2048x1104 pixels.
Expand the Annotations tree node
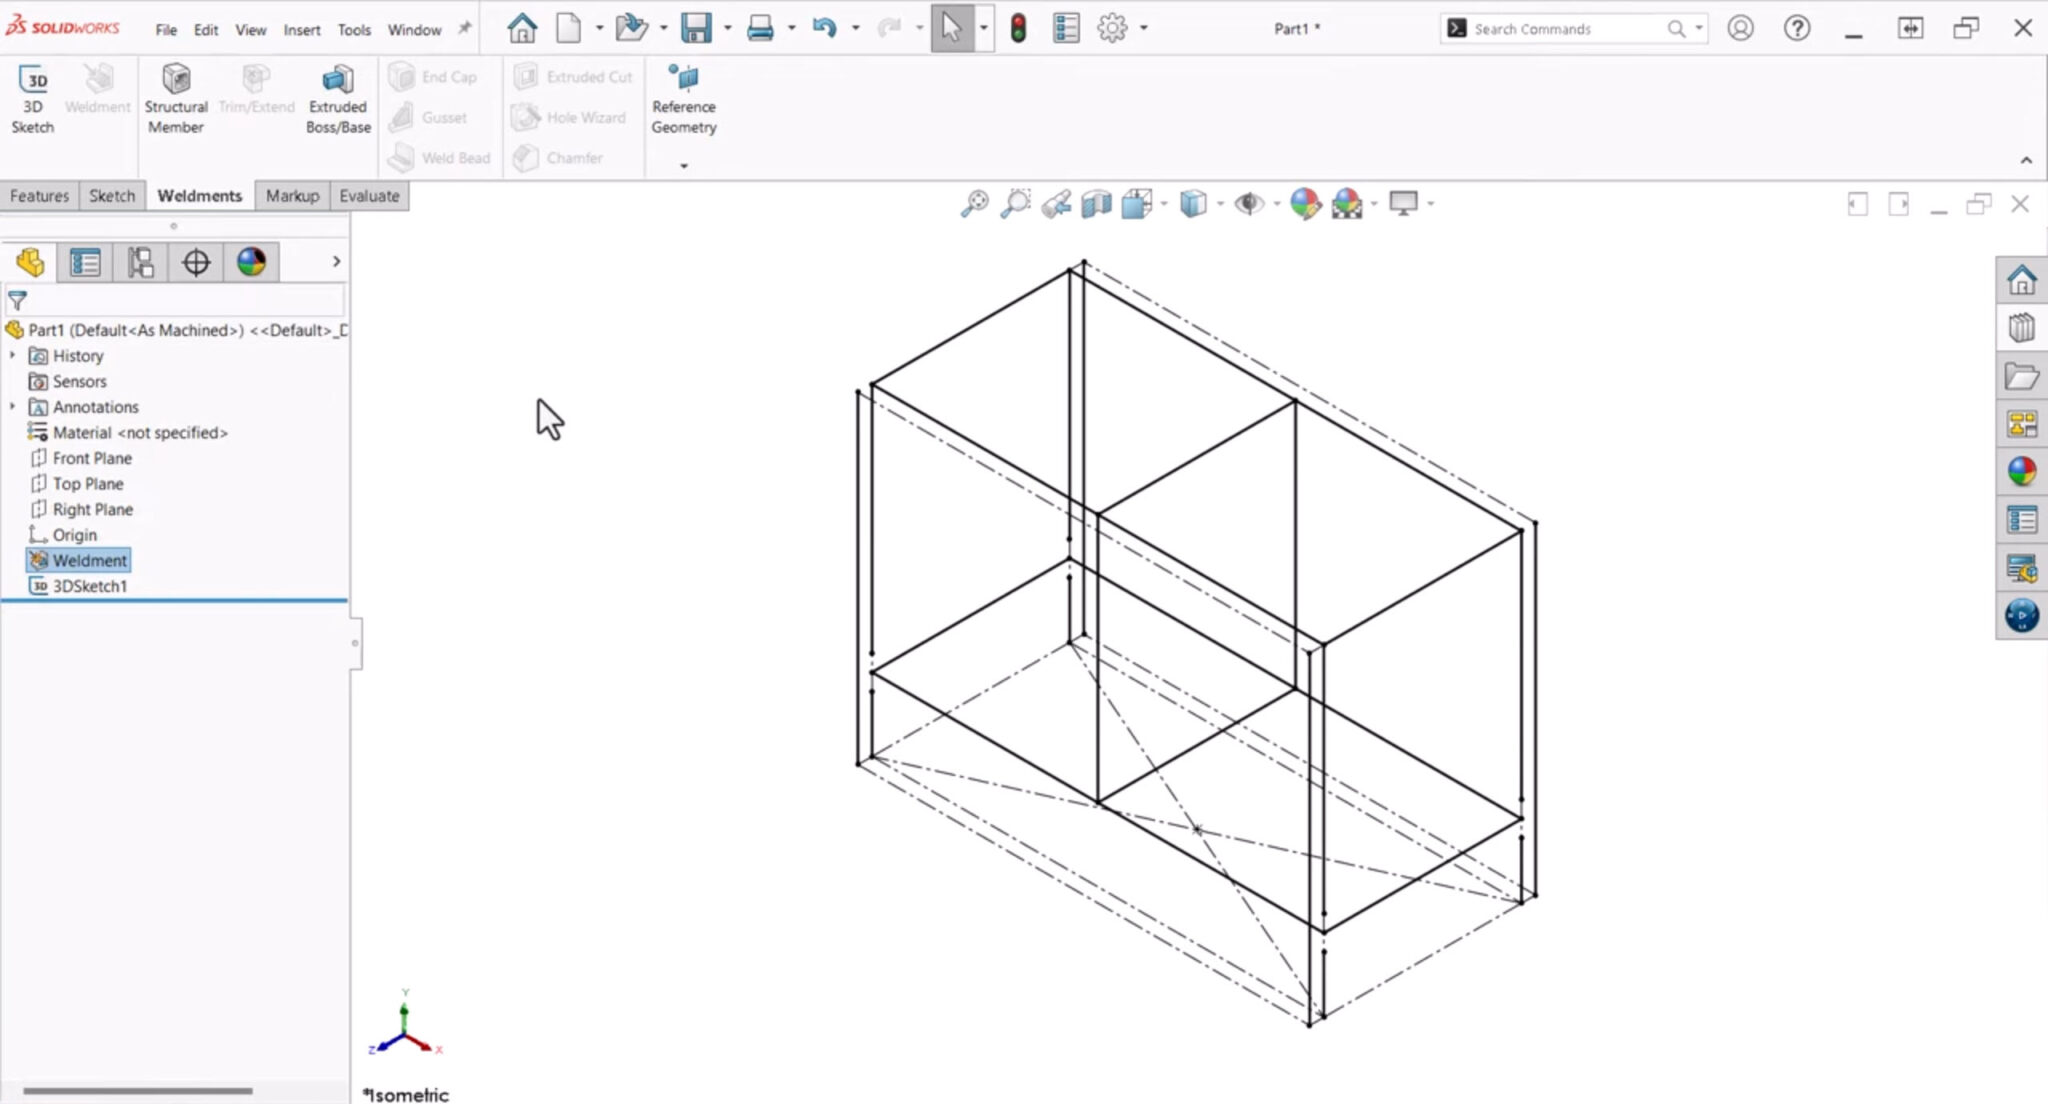point(12,406)
